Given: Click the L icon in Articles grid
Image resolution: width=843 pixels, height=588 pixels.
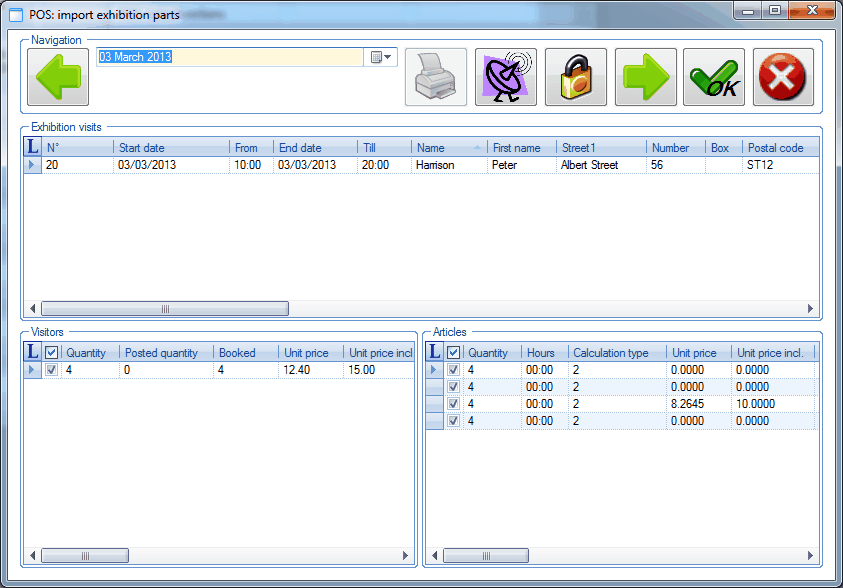Looking at the screenshot, I should click(x=435, y=352).
